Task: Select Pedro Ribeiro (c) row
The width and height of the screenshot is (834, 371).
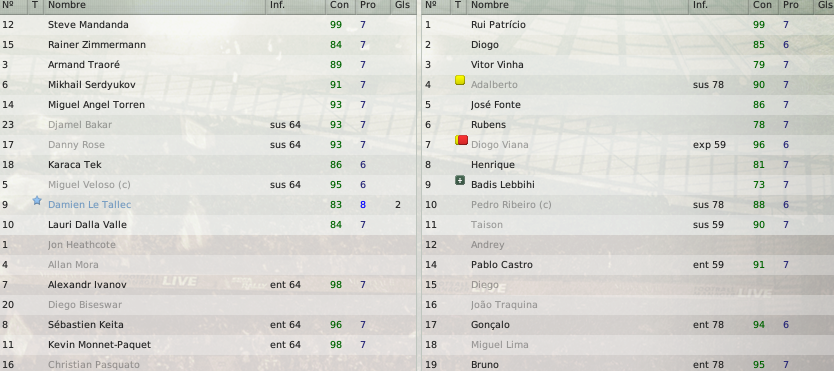Action: (628, 205)
